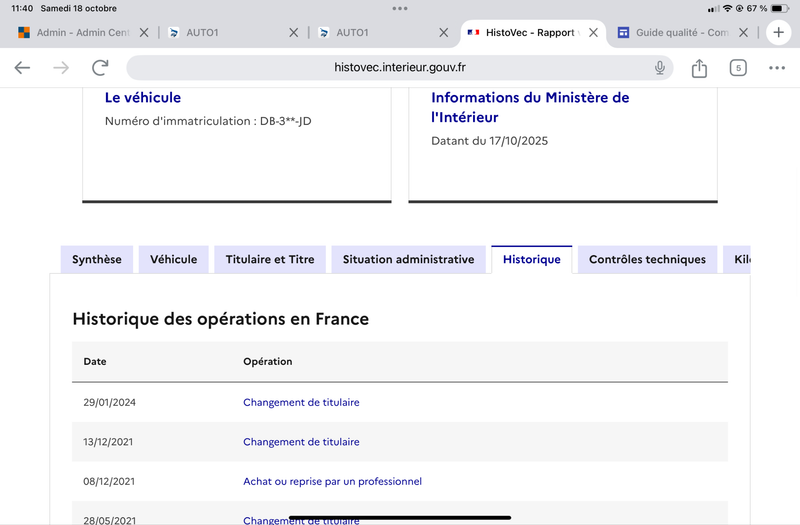
Task: Click the histovec.interieur.gouv.fr address field
Action: [400, 68]
